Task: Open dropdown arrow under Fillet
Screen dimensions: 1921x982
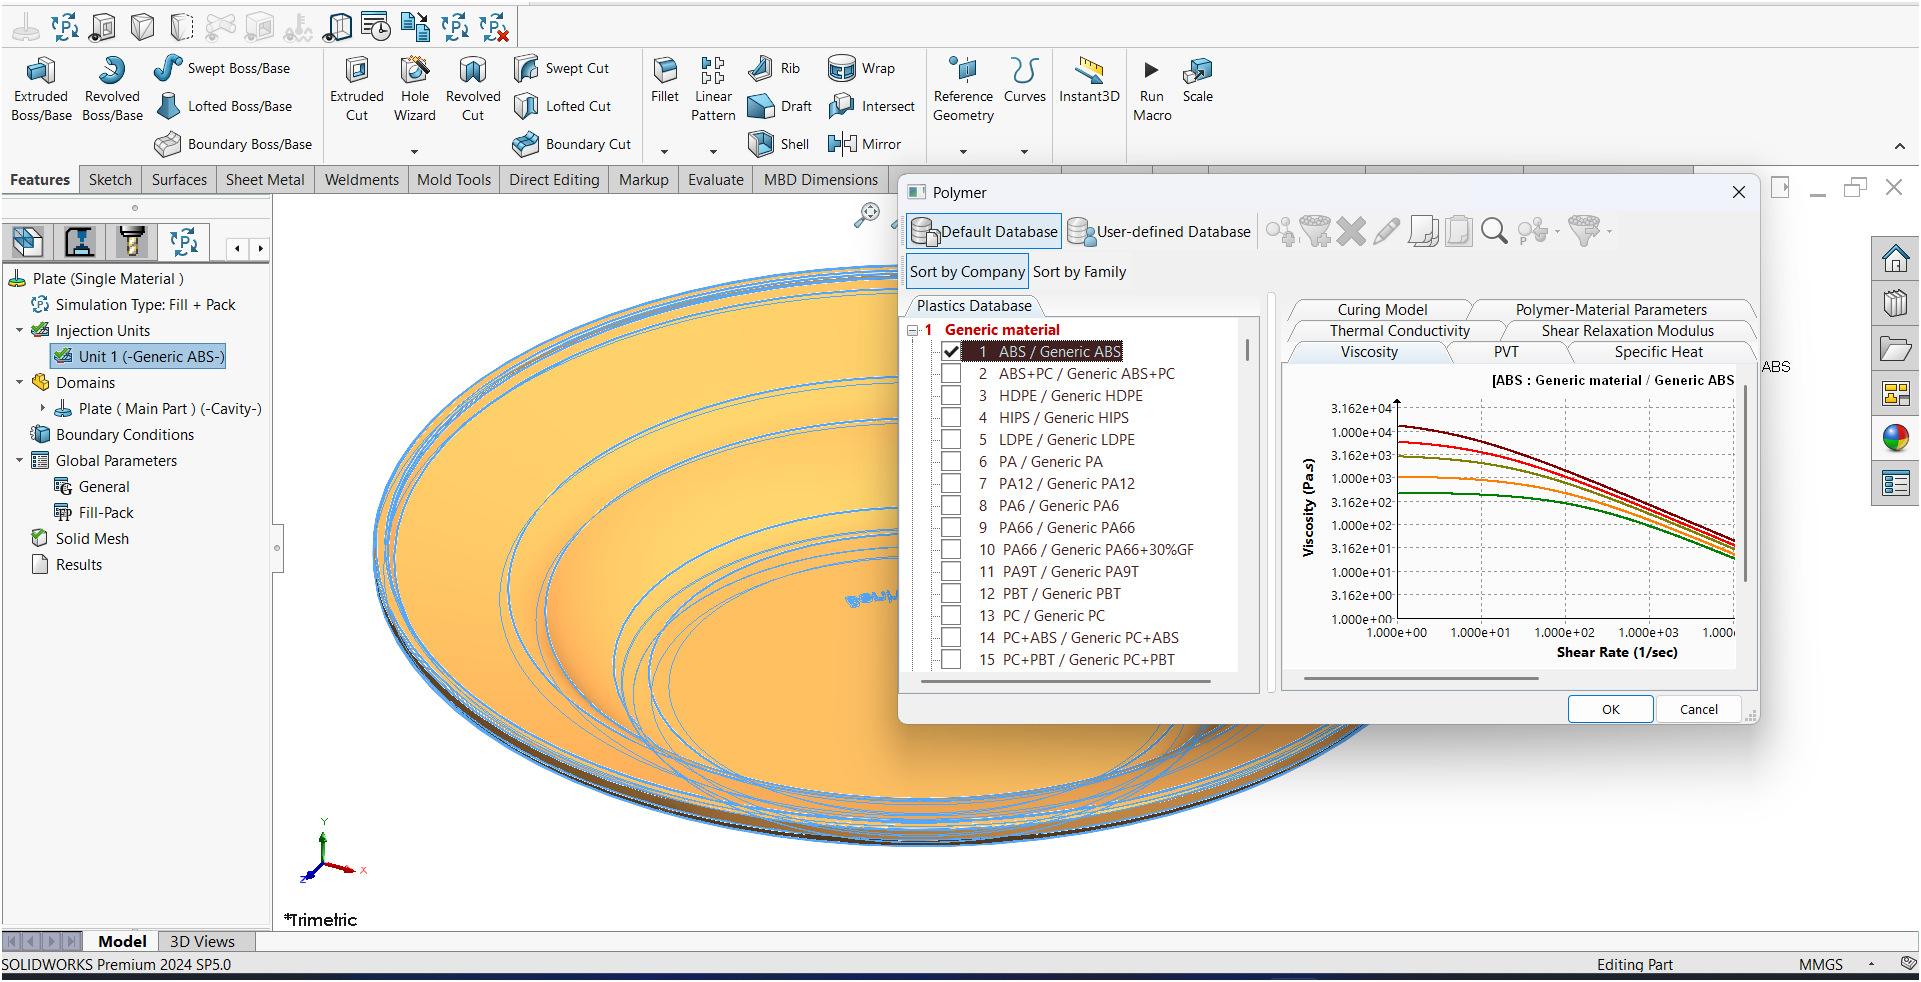Action: coord(664,152)
